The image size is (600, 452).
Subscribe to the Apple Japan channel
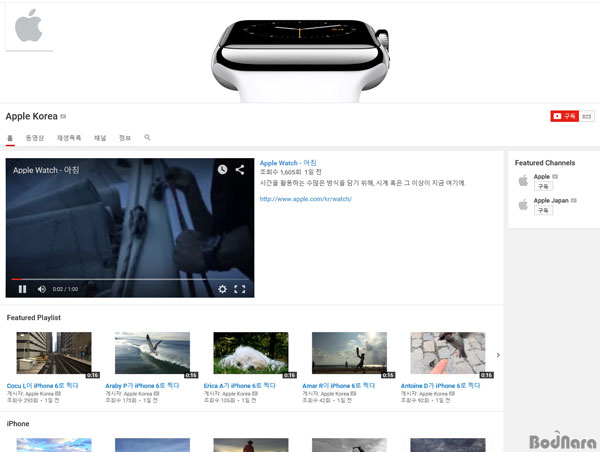pos(543,210)
